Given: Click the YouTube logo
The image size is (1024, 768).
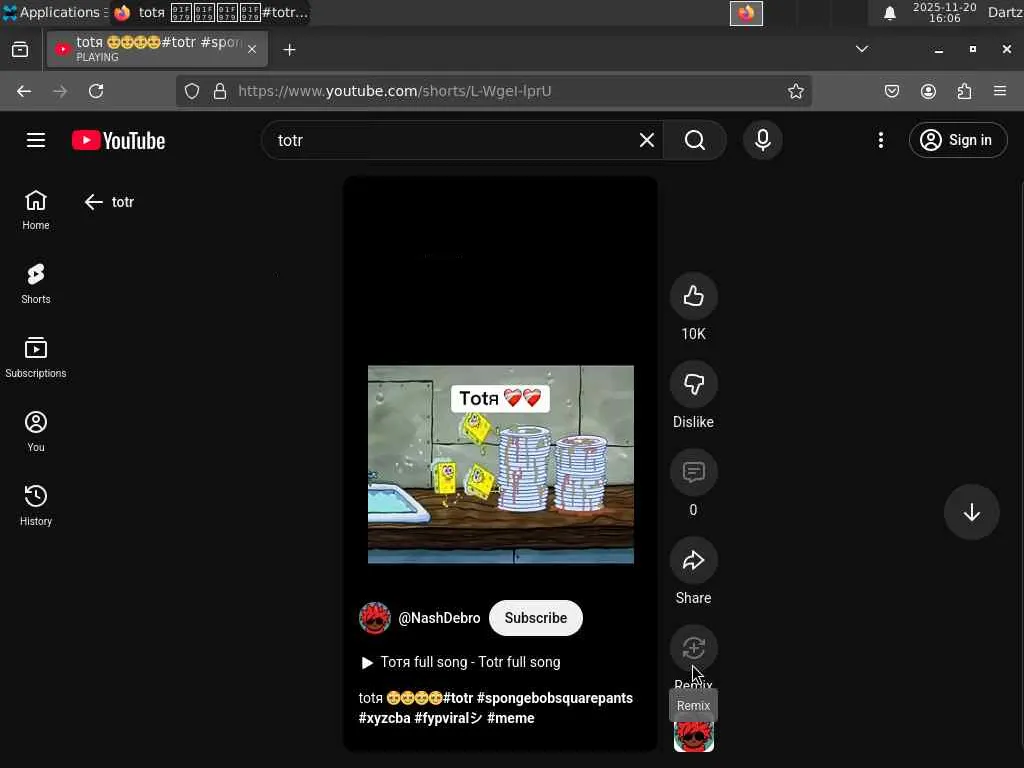Looking at the screenshot, I should [x=118, y=140].
